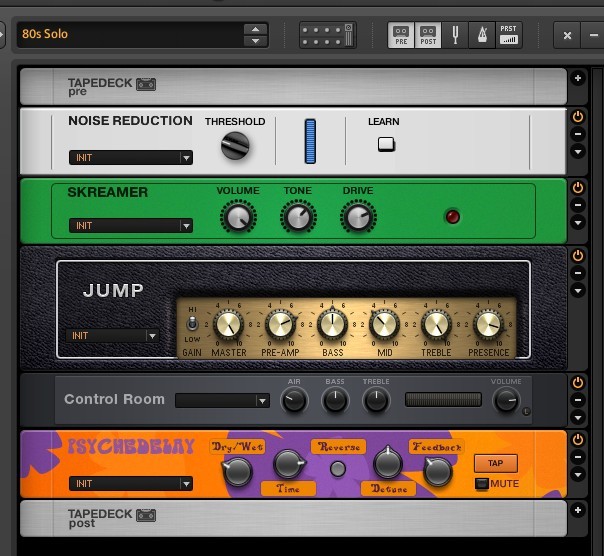Click the Psychedelay TAP button
604x556 pixels.
[496, 464]
